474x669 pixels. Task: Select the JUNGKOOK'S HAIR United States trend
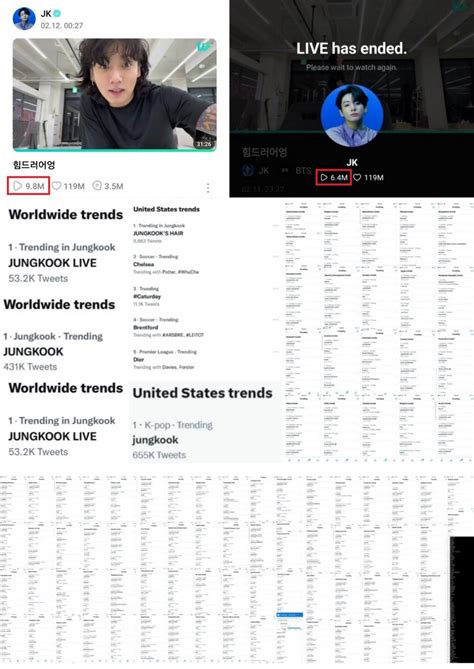(x=159, y=233)
